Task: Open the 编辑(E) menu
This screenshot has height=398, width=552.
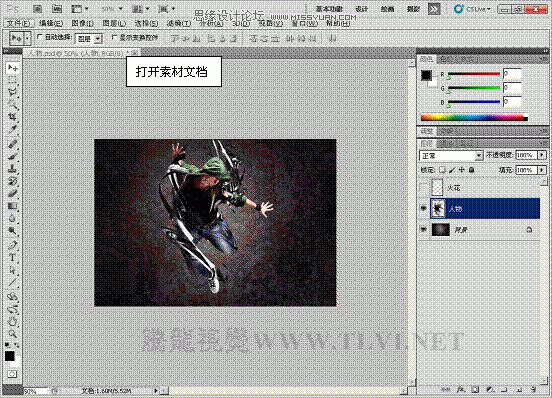Action: (x=51, y=24)
